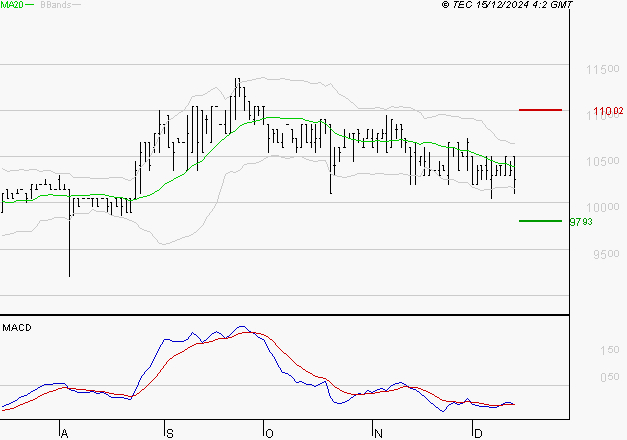The height and width of the screenshot is (440, 627).
Task: Click the 11500 price axis label
Action: (x=603, y=69)
